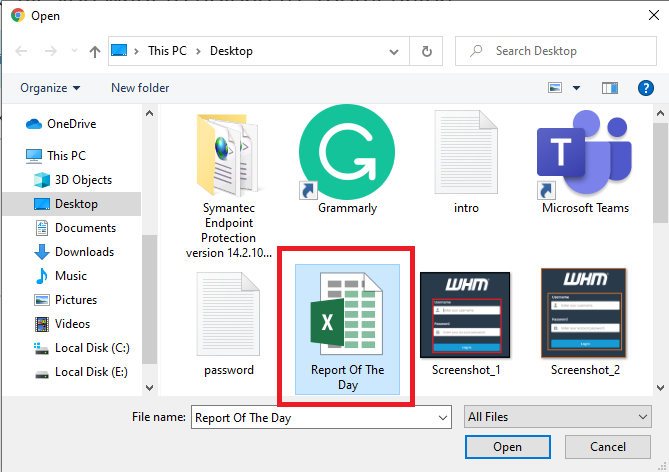Toggle the preview pane button
Image resolution: width=669 pixels, height=472 pixels.
tap(610, 88)
